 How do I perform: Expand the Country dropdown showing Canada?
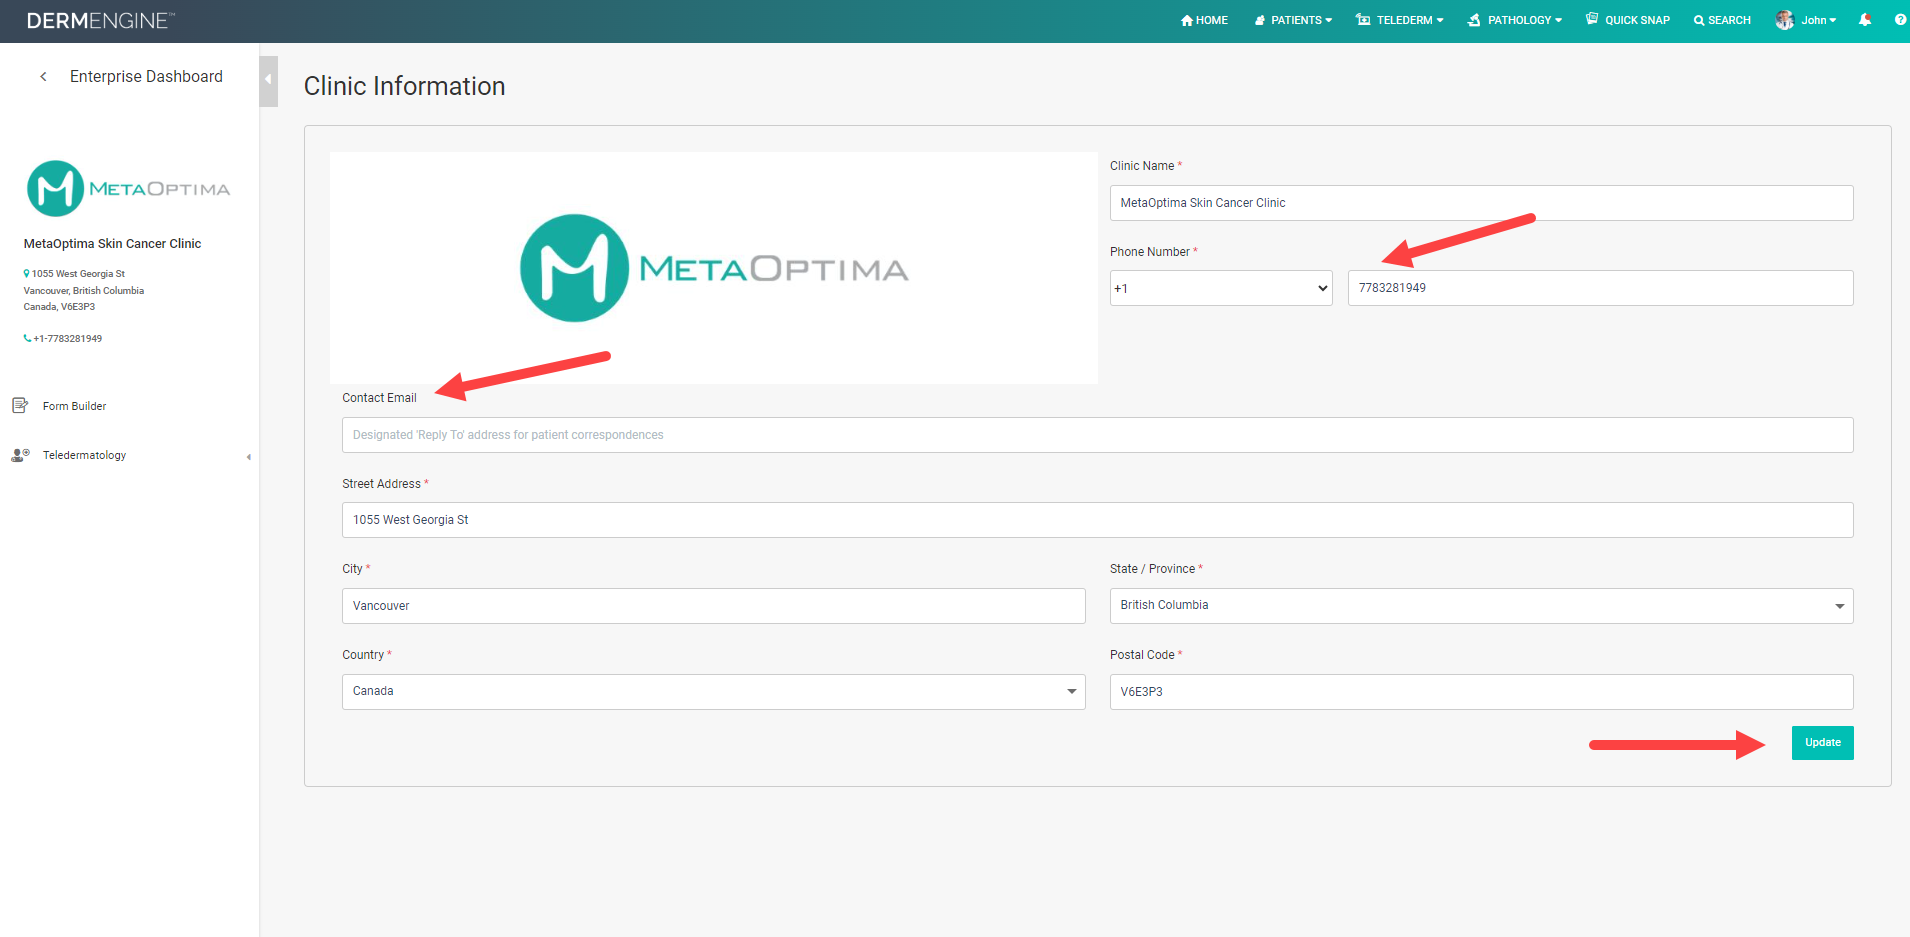click(x=713, y=692)
